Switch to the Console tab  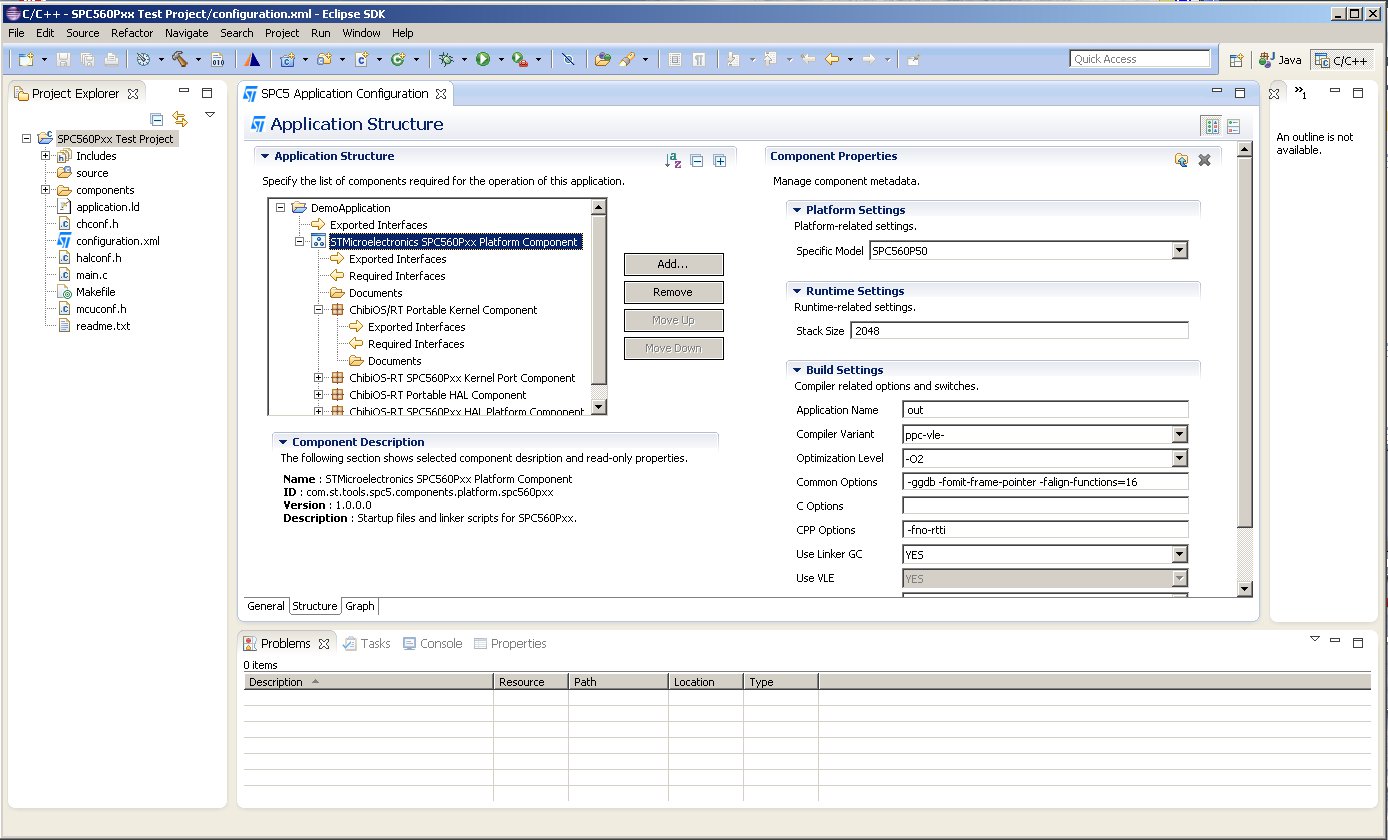(x=432, y=644)
